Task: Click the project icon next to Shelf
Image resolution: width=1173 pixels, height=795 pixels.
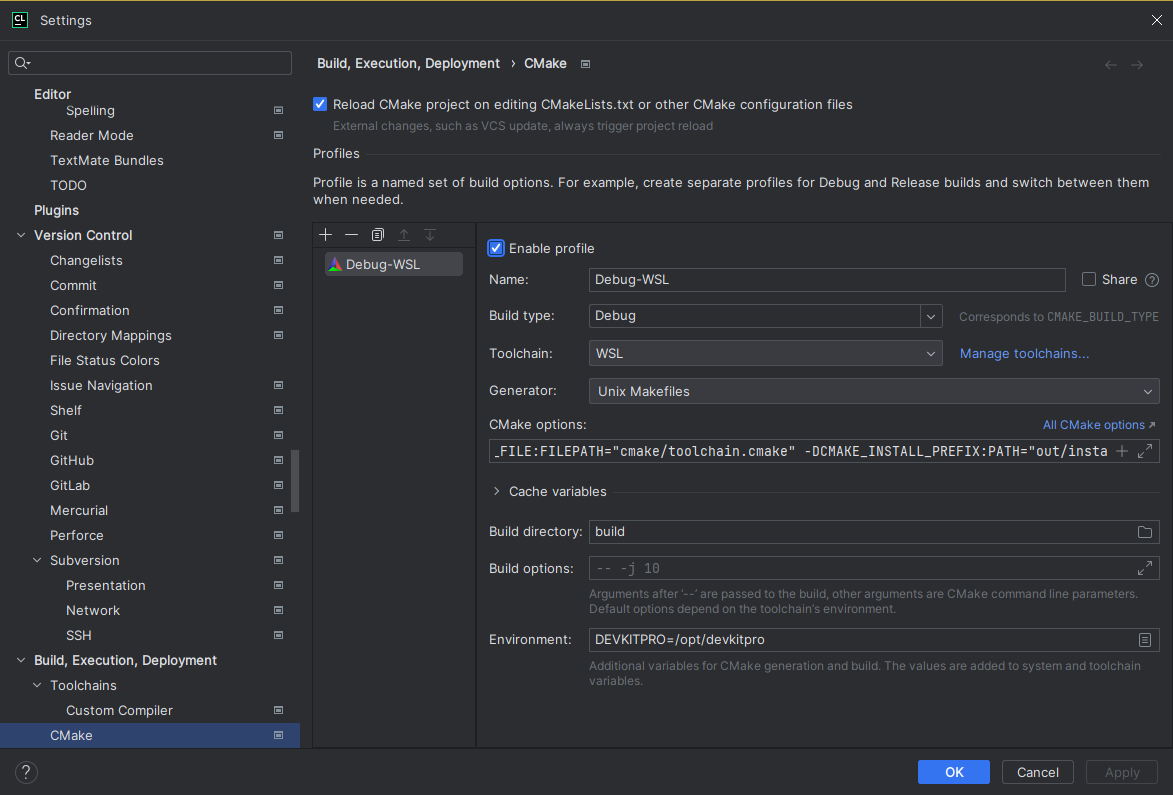Action: coord(278,411)
